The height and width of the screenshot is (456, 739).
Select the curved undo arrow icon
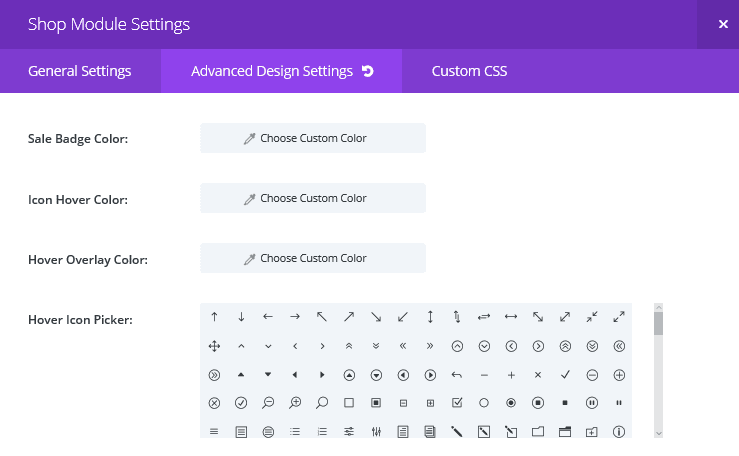click(457, 375)
